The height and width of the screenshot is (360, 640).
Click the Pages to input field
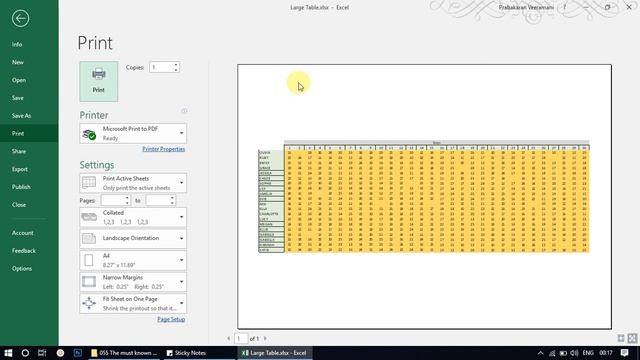tap(158, 200)
